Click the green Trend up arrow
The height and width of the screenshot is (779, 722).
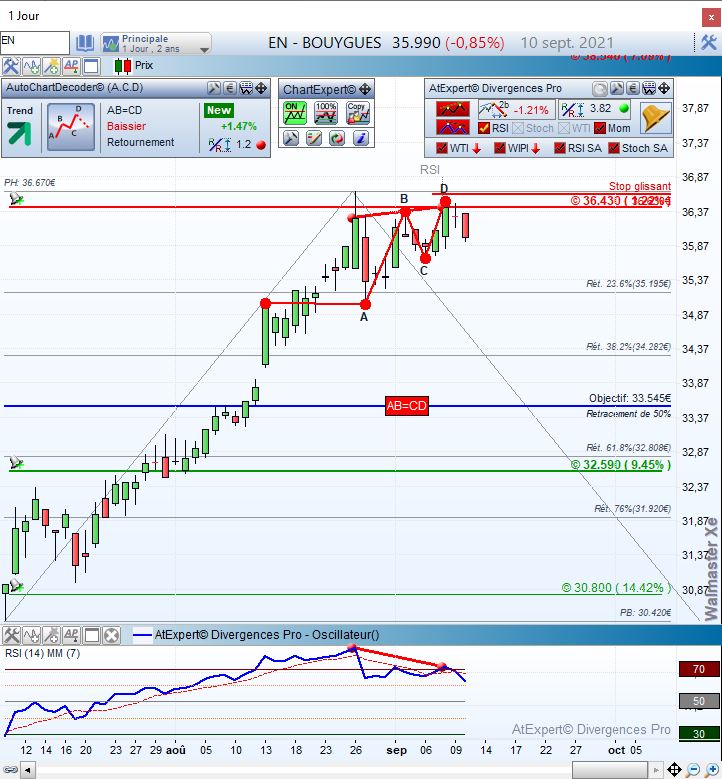pyautogui.click(x=19, y=133)
